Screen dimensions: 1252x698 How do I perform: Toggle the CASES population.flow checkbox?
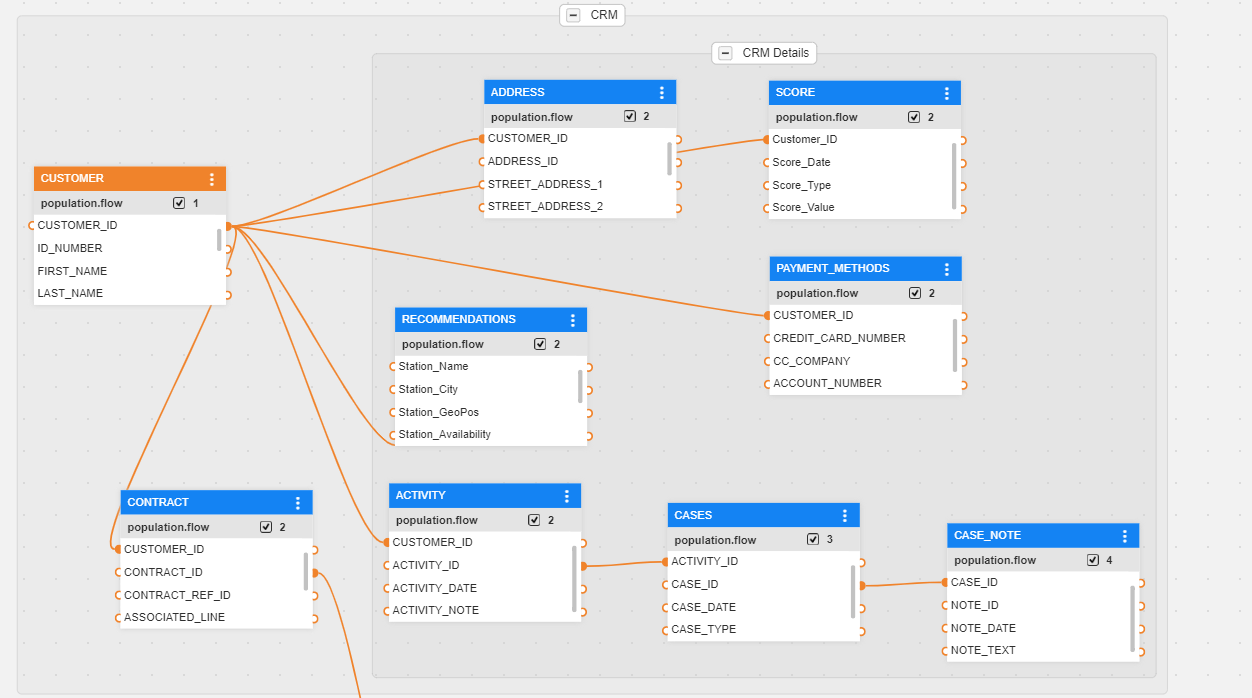812,540
